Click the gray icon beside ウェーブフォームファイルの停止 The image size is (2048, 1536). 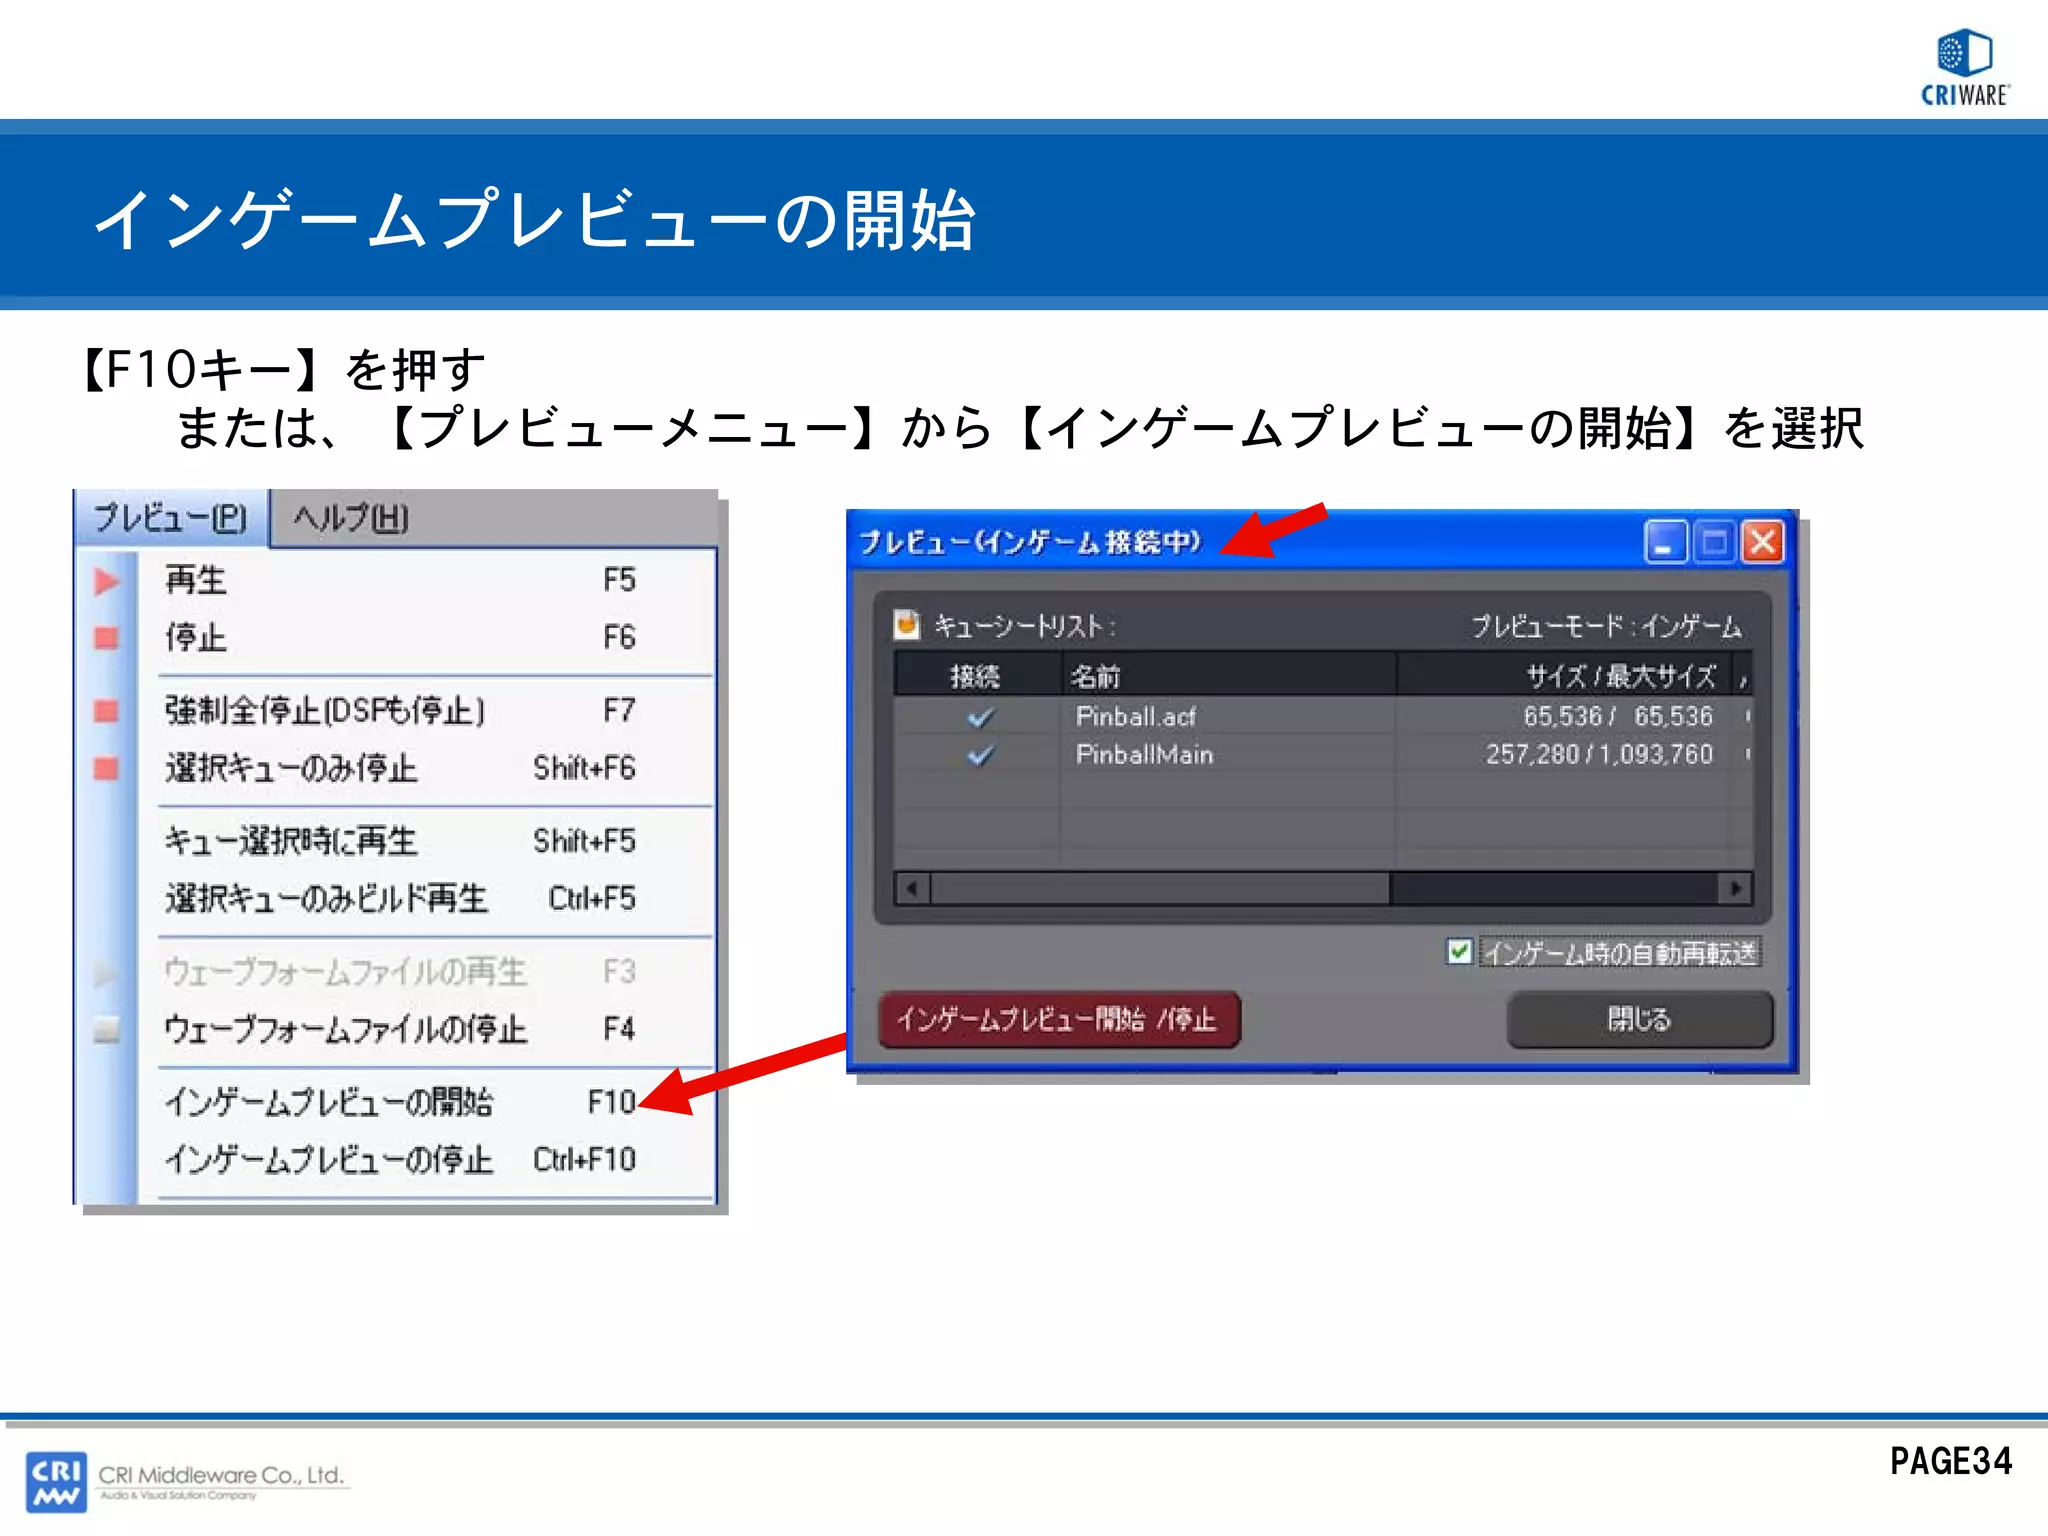(106, 1029)
